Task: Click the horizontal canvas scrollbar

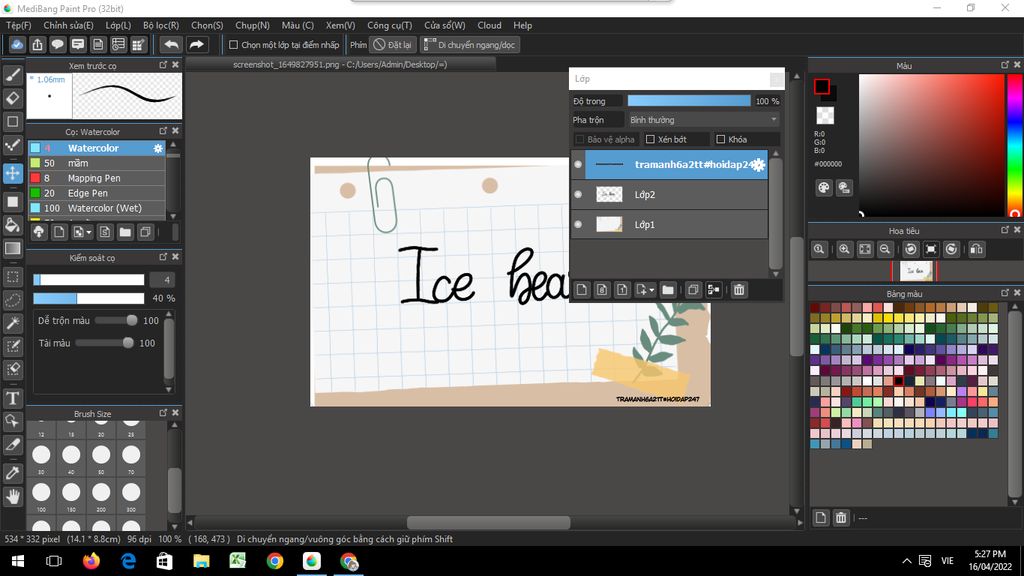Action: [488, 522]
